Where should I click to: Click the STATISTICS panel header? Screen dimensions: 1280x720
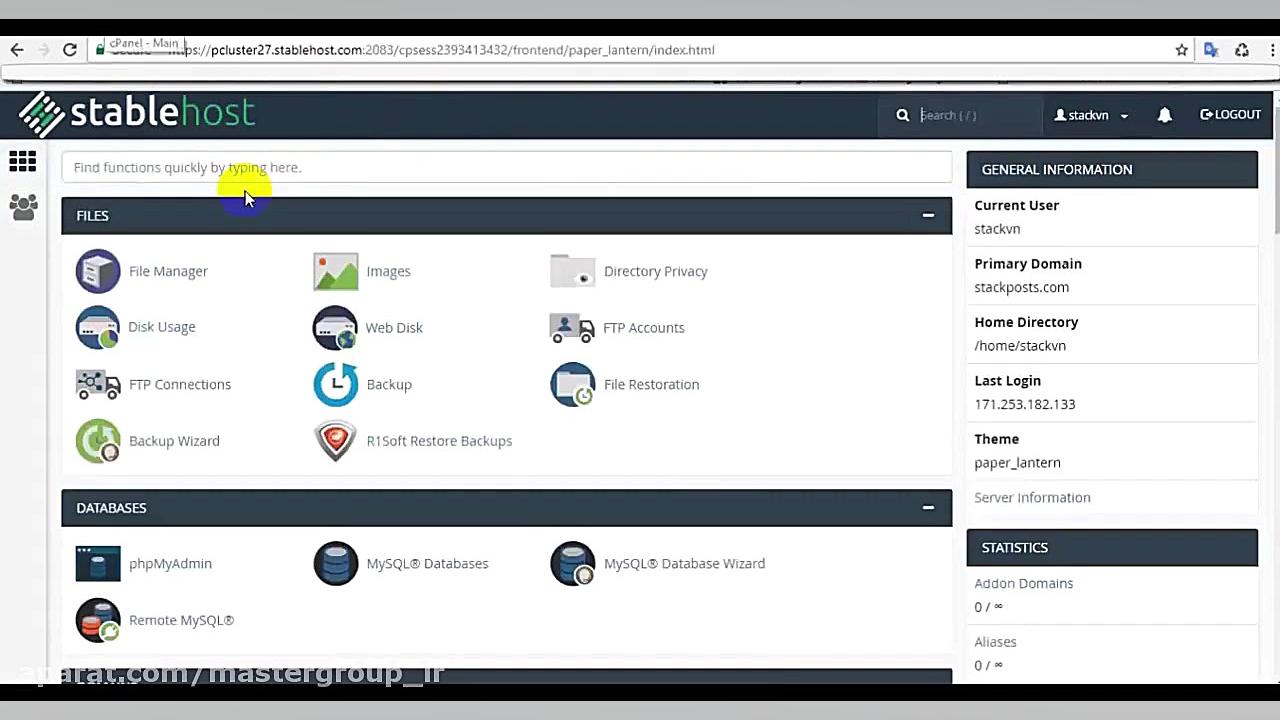pyautogui.click(x=1112, y=547)
